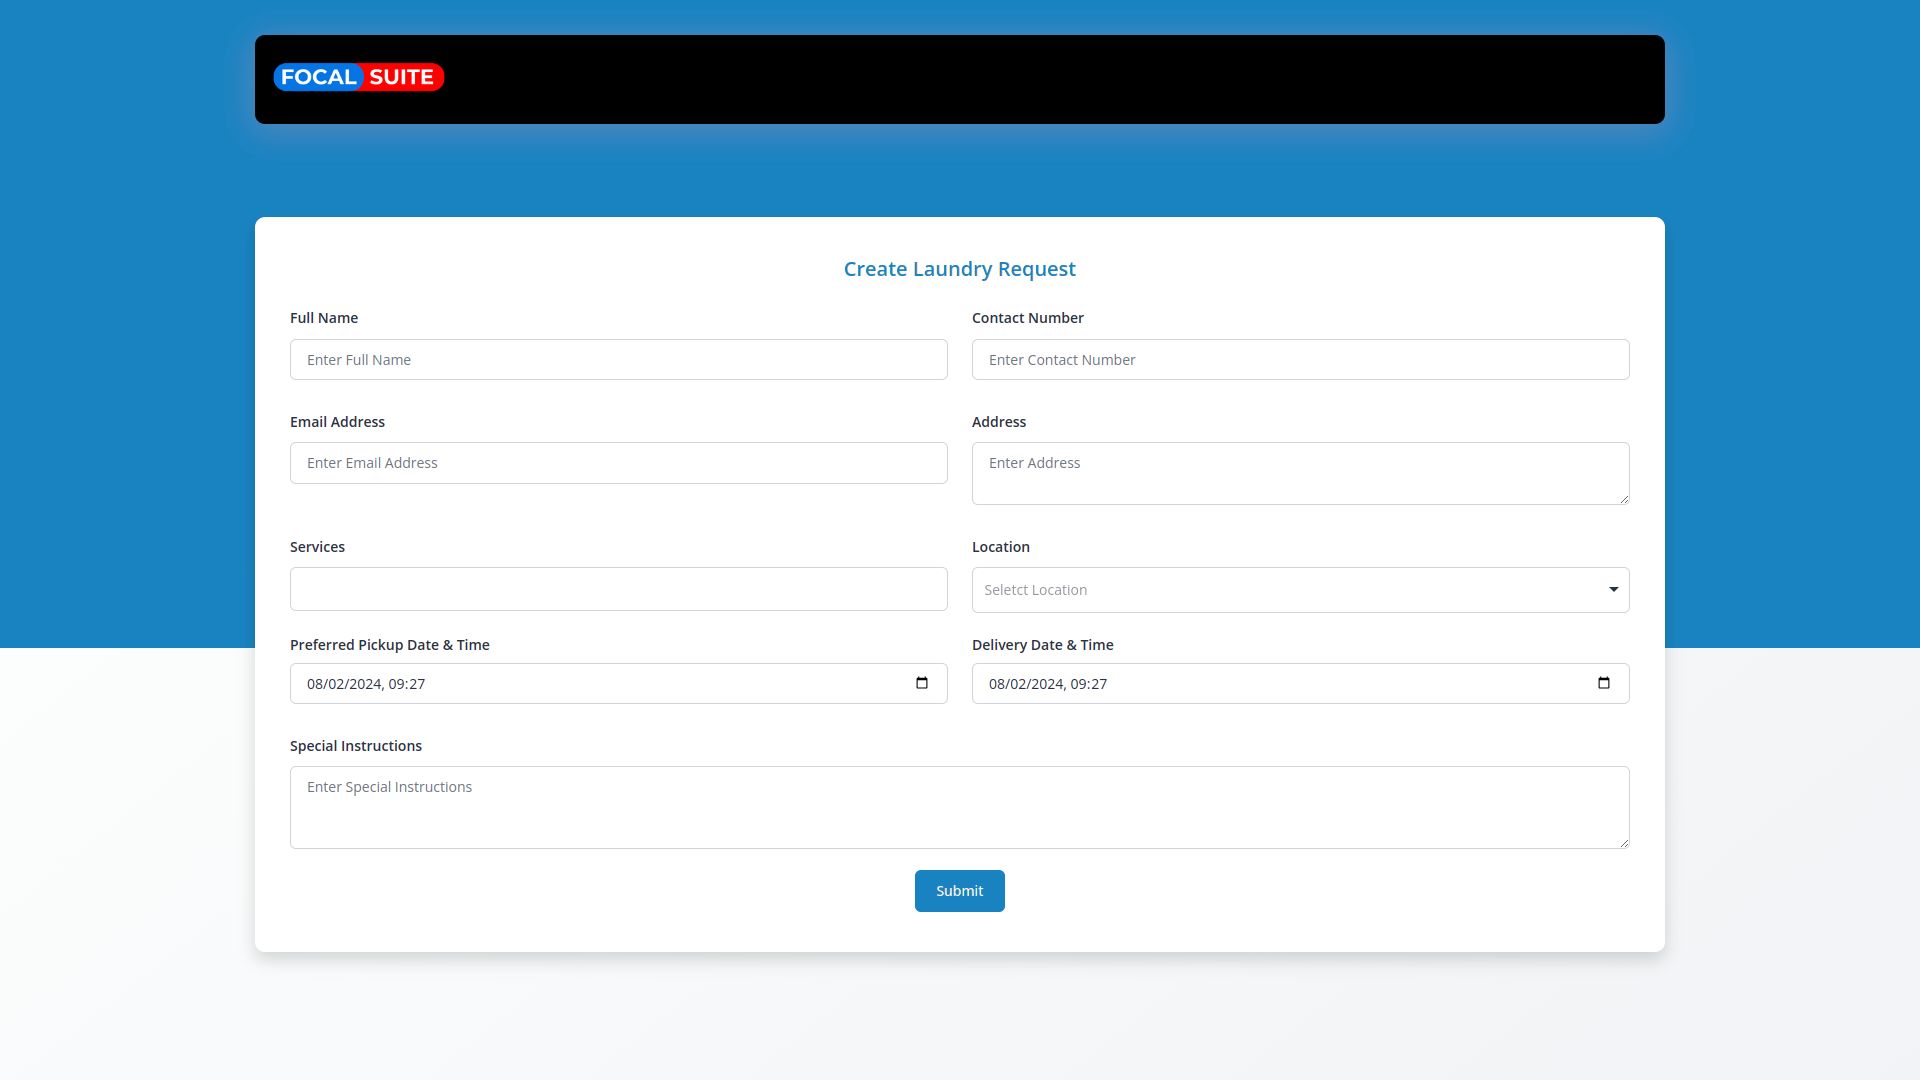Click the Delivery date-time value

click(1048, 684)
